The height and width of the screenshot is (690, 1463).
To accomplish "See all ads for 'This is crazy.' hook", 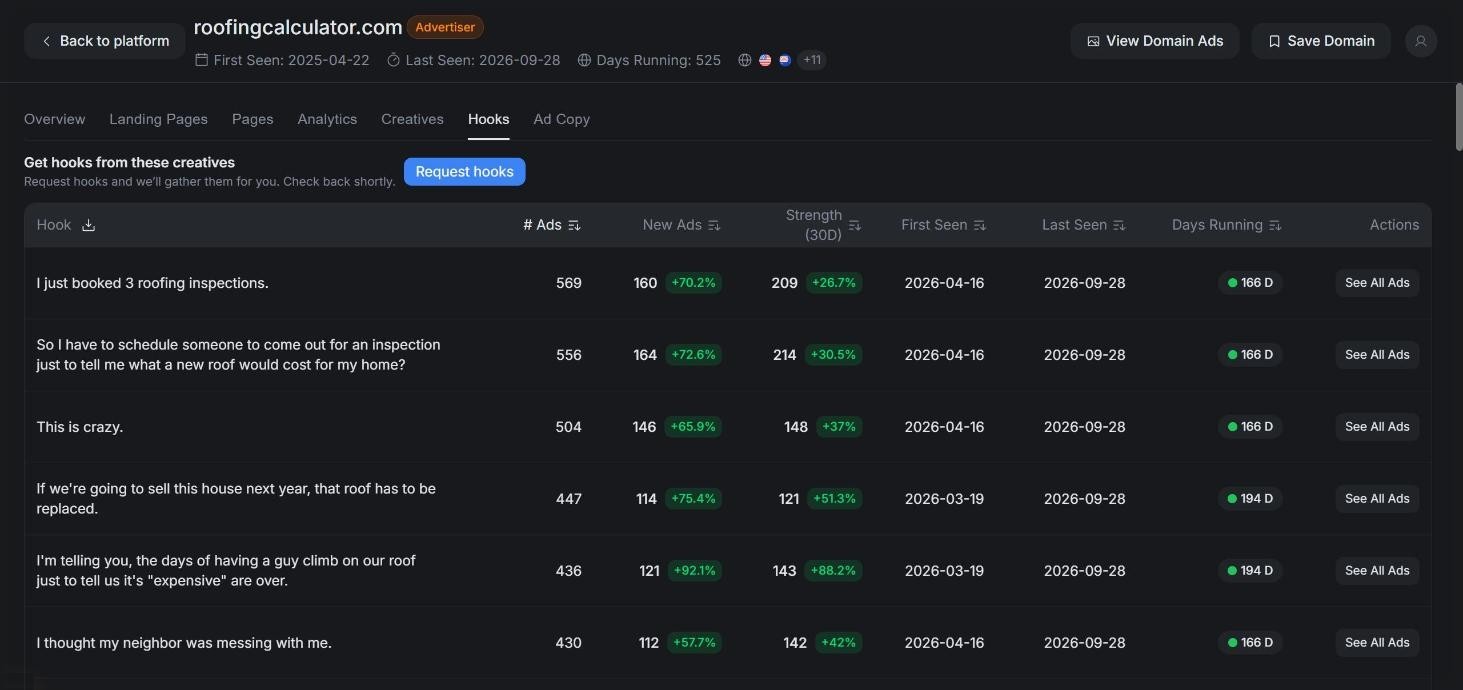I will pyautogui.click(x=1377, y=427).
